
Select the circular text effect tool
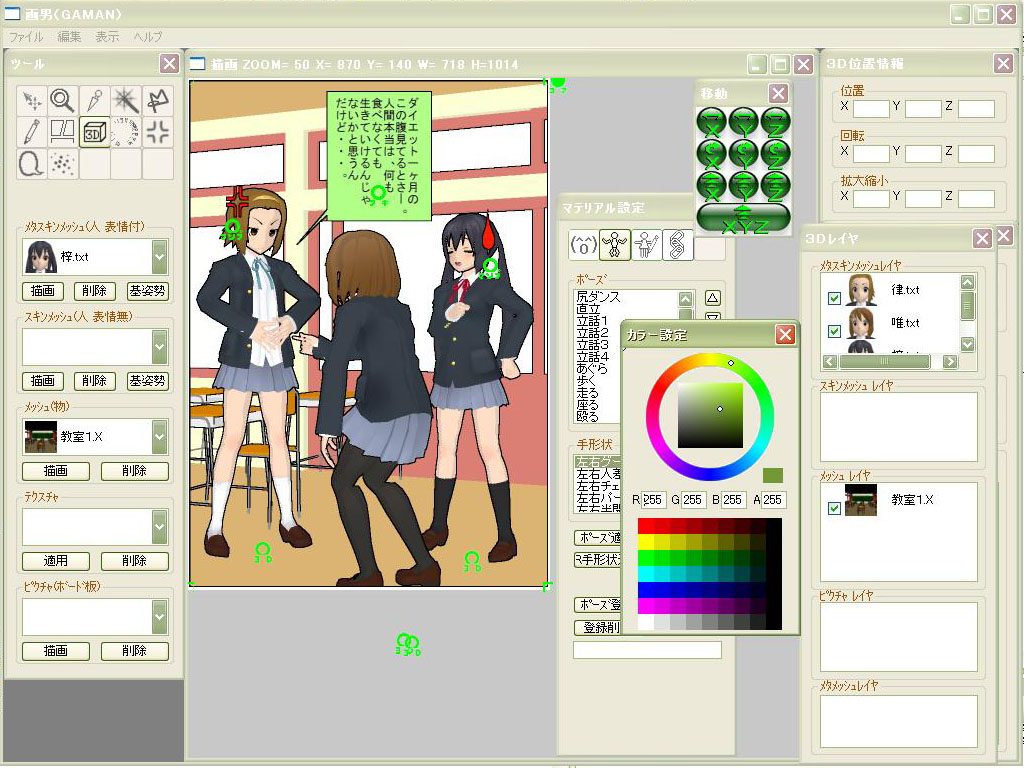pyautogui.click(x=126, y=133)
